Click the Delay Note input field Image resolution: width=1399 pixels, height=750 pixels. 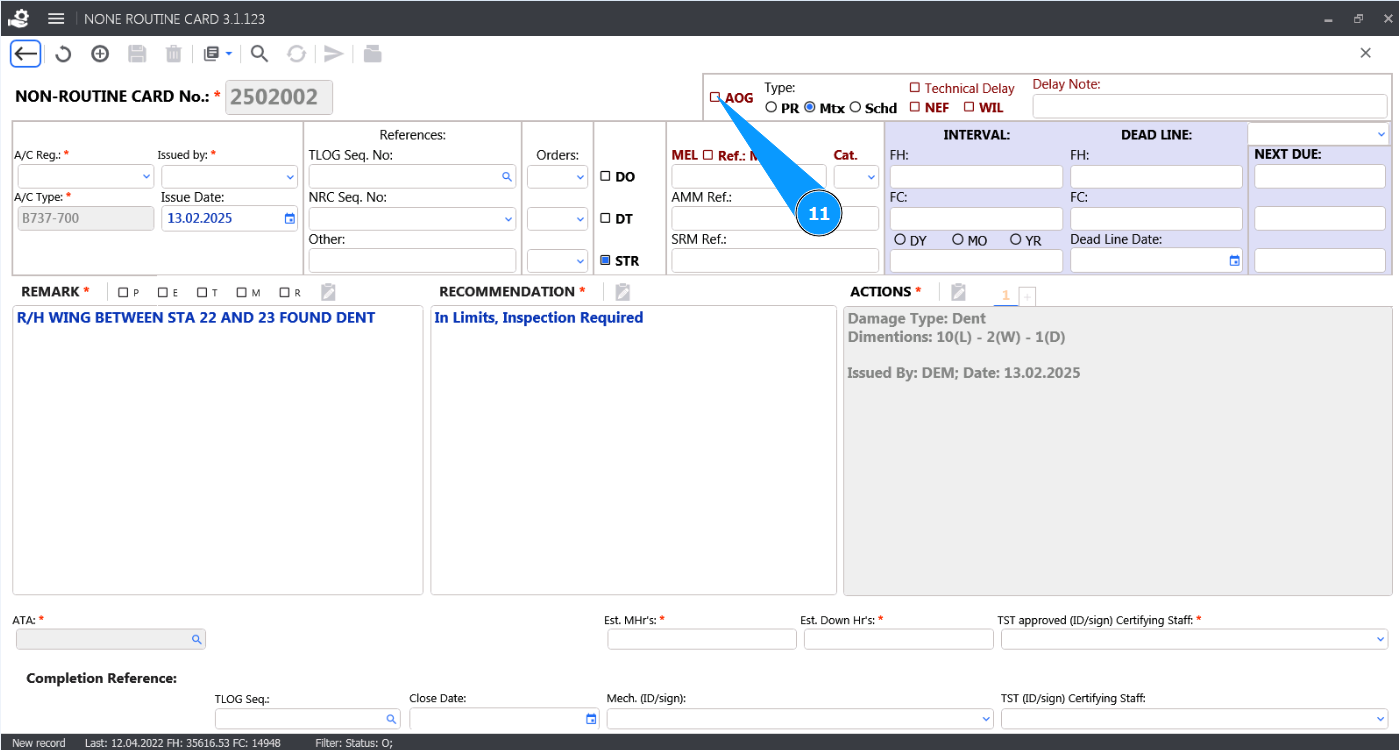1209,106
